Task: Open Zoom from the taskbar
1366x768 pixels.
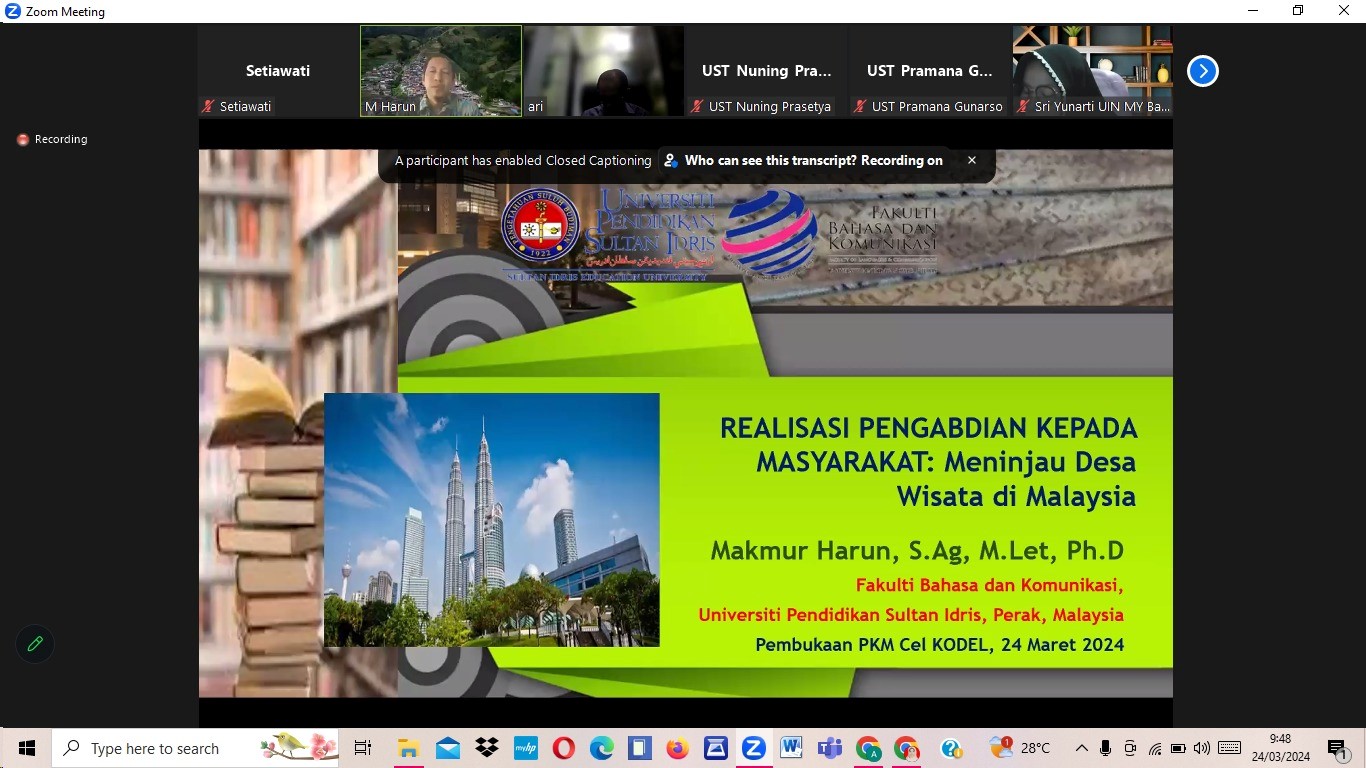Action: pos(753,748)
